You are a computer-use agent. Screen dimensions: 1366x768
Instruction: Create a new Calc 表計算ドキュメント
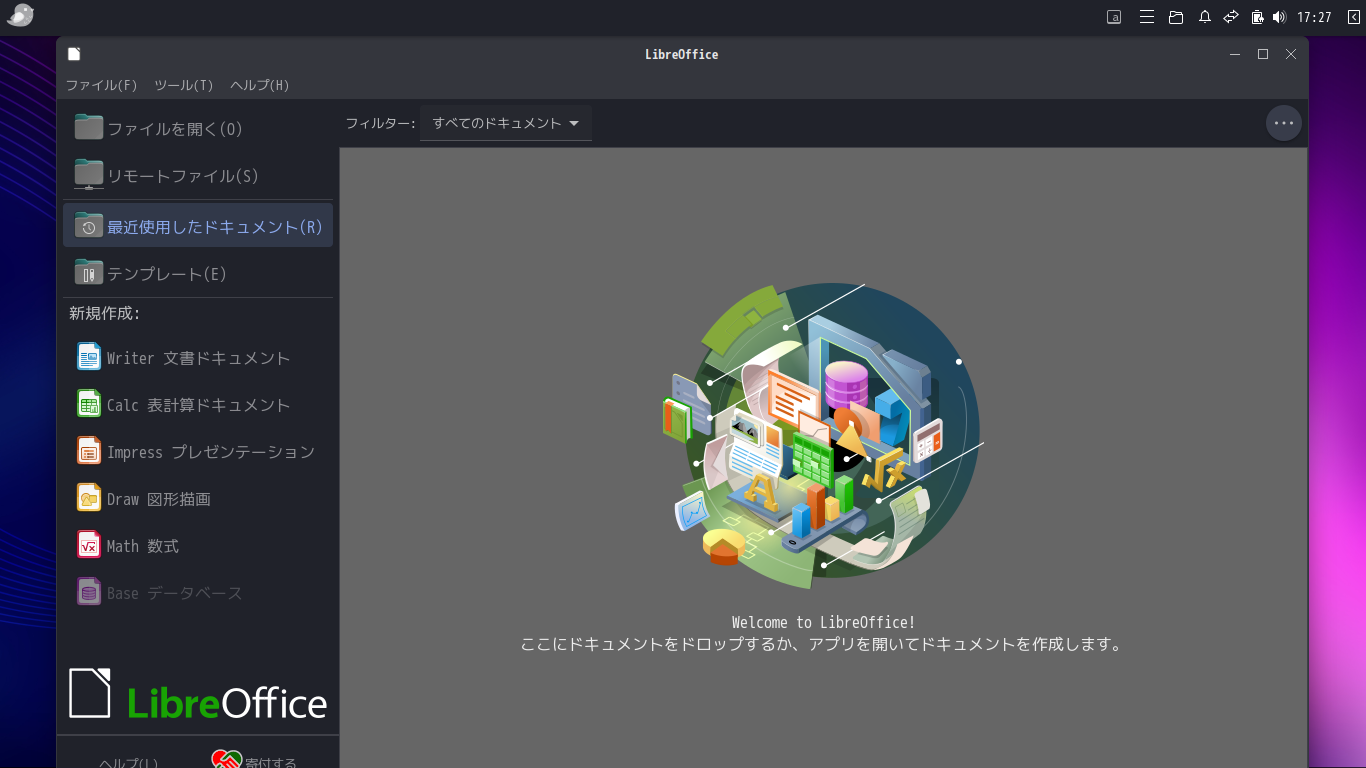point(198,404)
